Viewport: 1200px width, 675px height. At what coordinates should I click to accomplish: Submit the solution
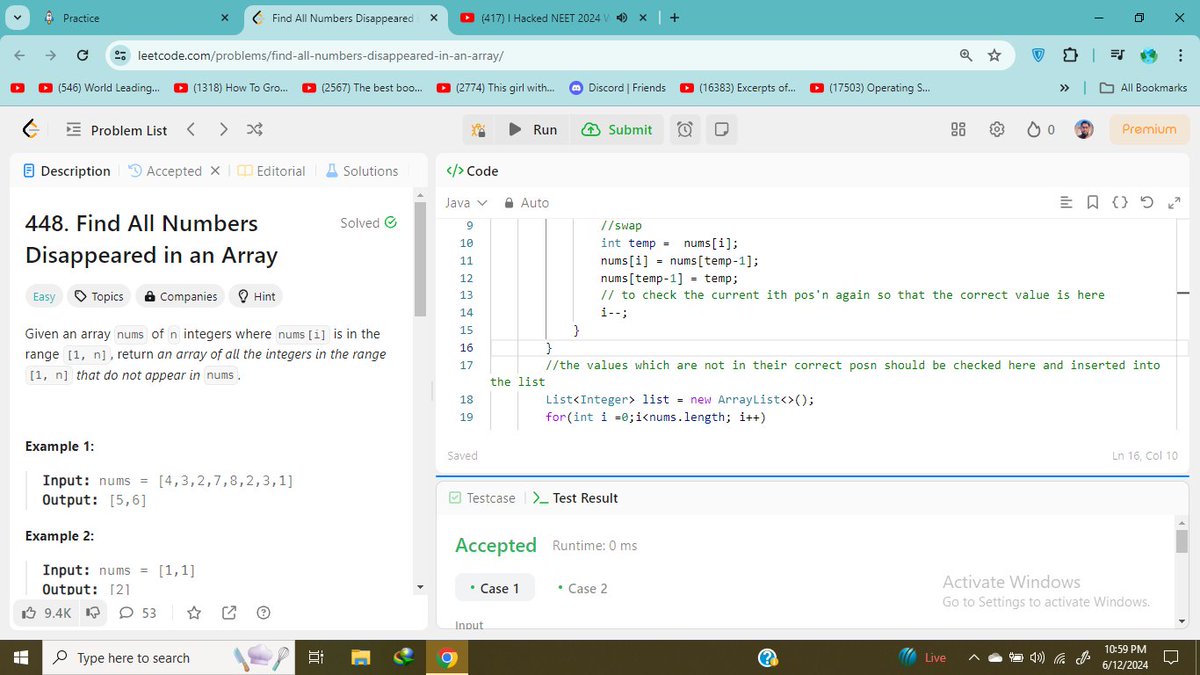617,130
